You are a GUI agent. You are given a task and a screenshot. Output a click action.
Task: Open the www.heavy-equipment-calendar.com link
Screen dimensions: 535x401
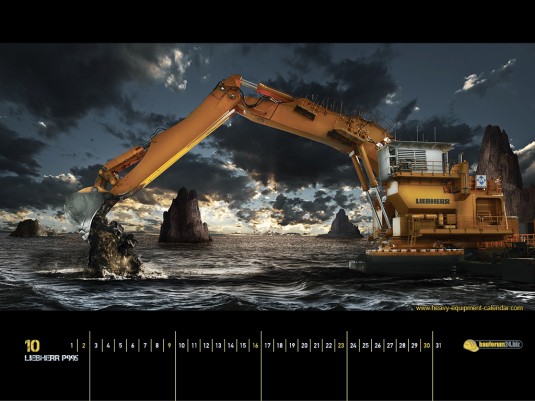[x=469, y=308]
